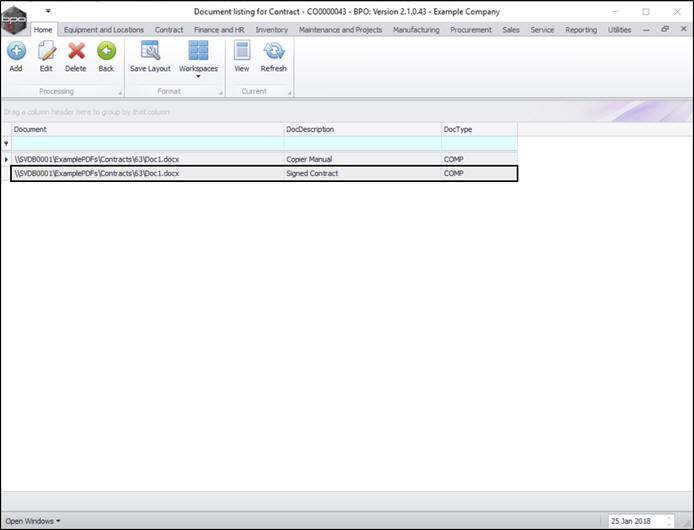Click the green Back arrow icon
The width and height of the screenshot is (694, 530).
tap(106, 51)
